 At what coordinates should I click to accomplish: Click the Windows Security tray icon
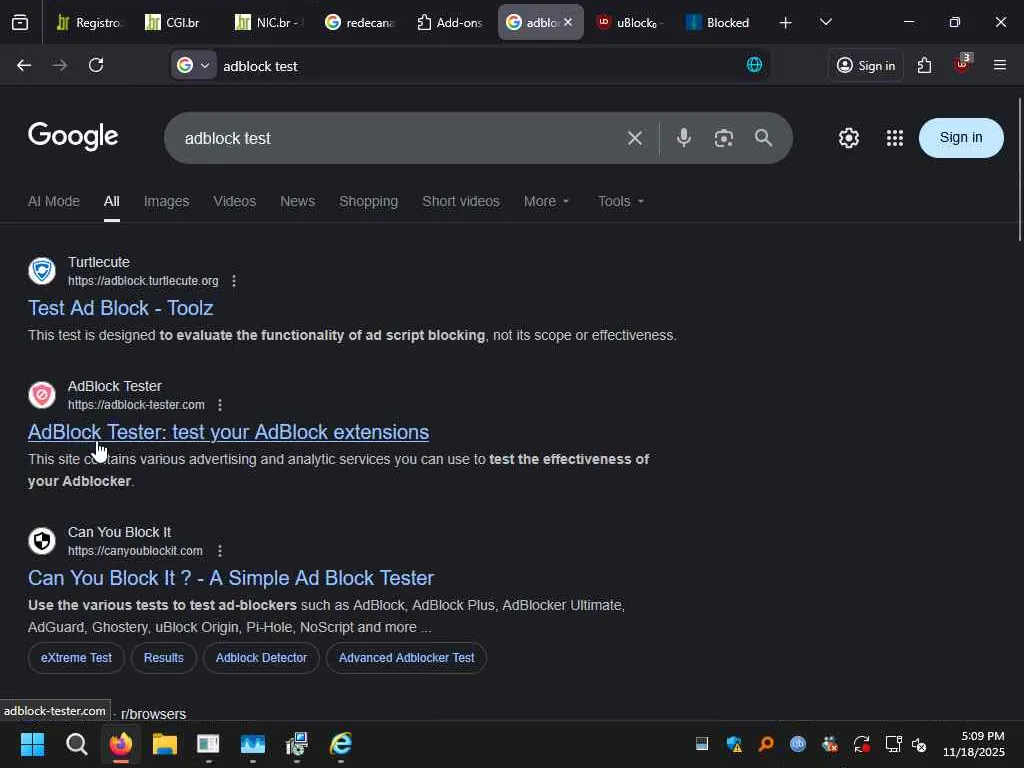point(734,744)
